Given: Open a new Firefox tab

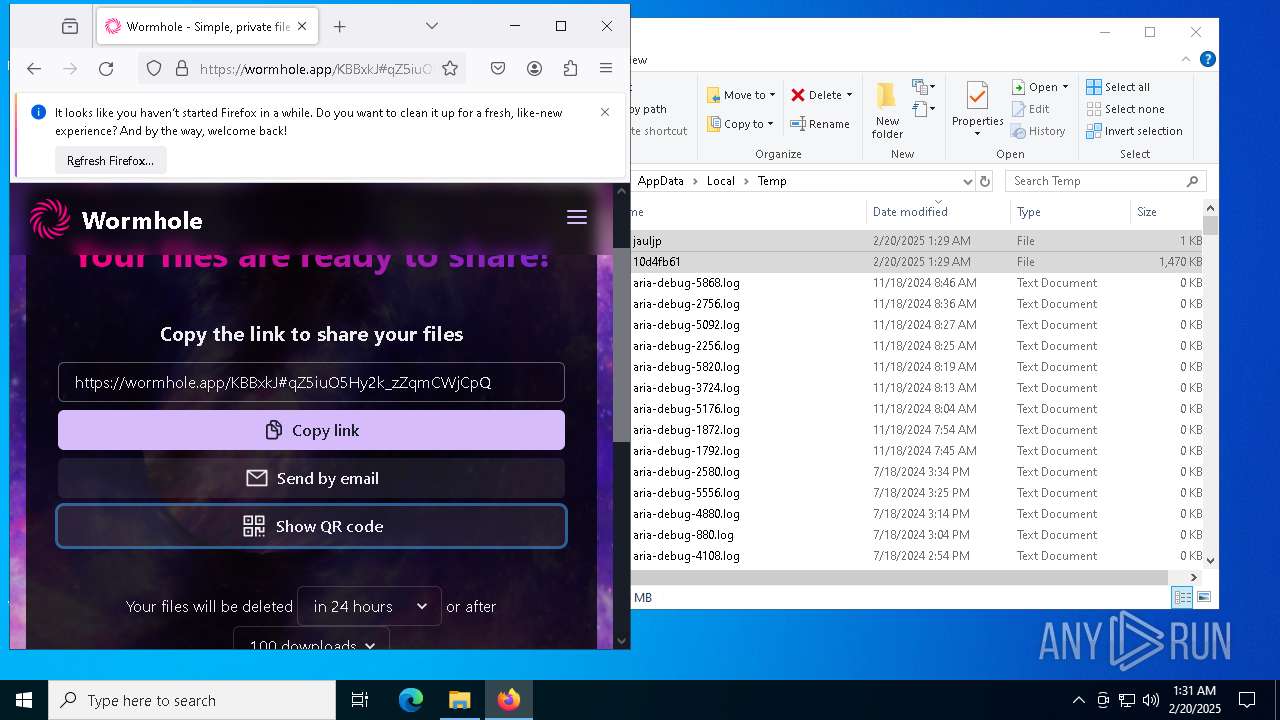Looking at the screenshot, I should (x=340, y=26).
